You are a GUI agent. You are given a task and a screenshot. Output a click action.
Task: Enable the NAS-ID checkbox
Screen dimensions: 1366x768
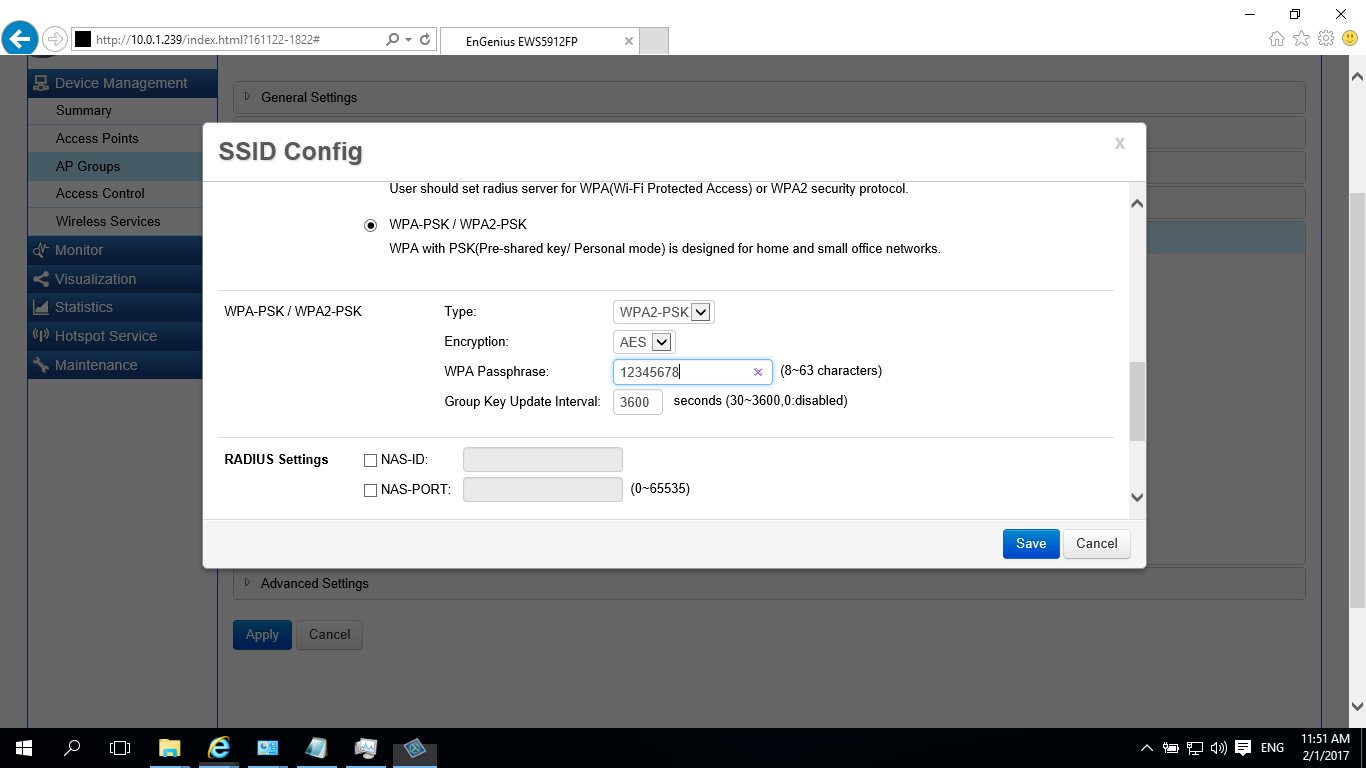[x=371, y=460]
